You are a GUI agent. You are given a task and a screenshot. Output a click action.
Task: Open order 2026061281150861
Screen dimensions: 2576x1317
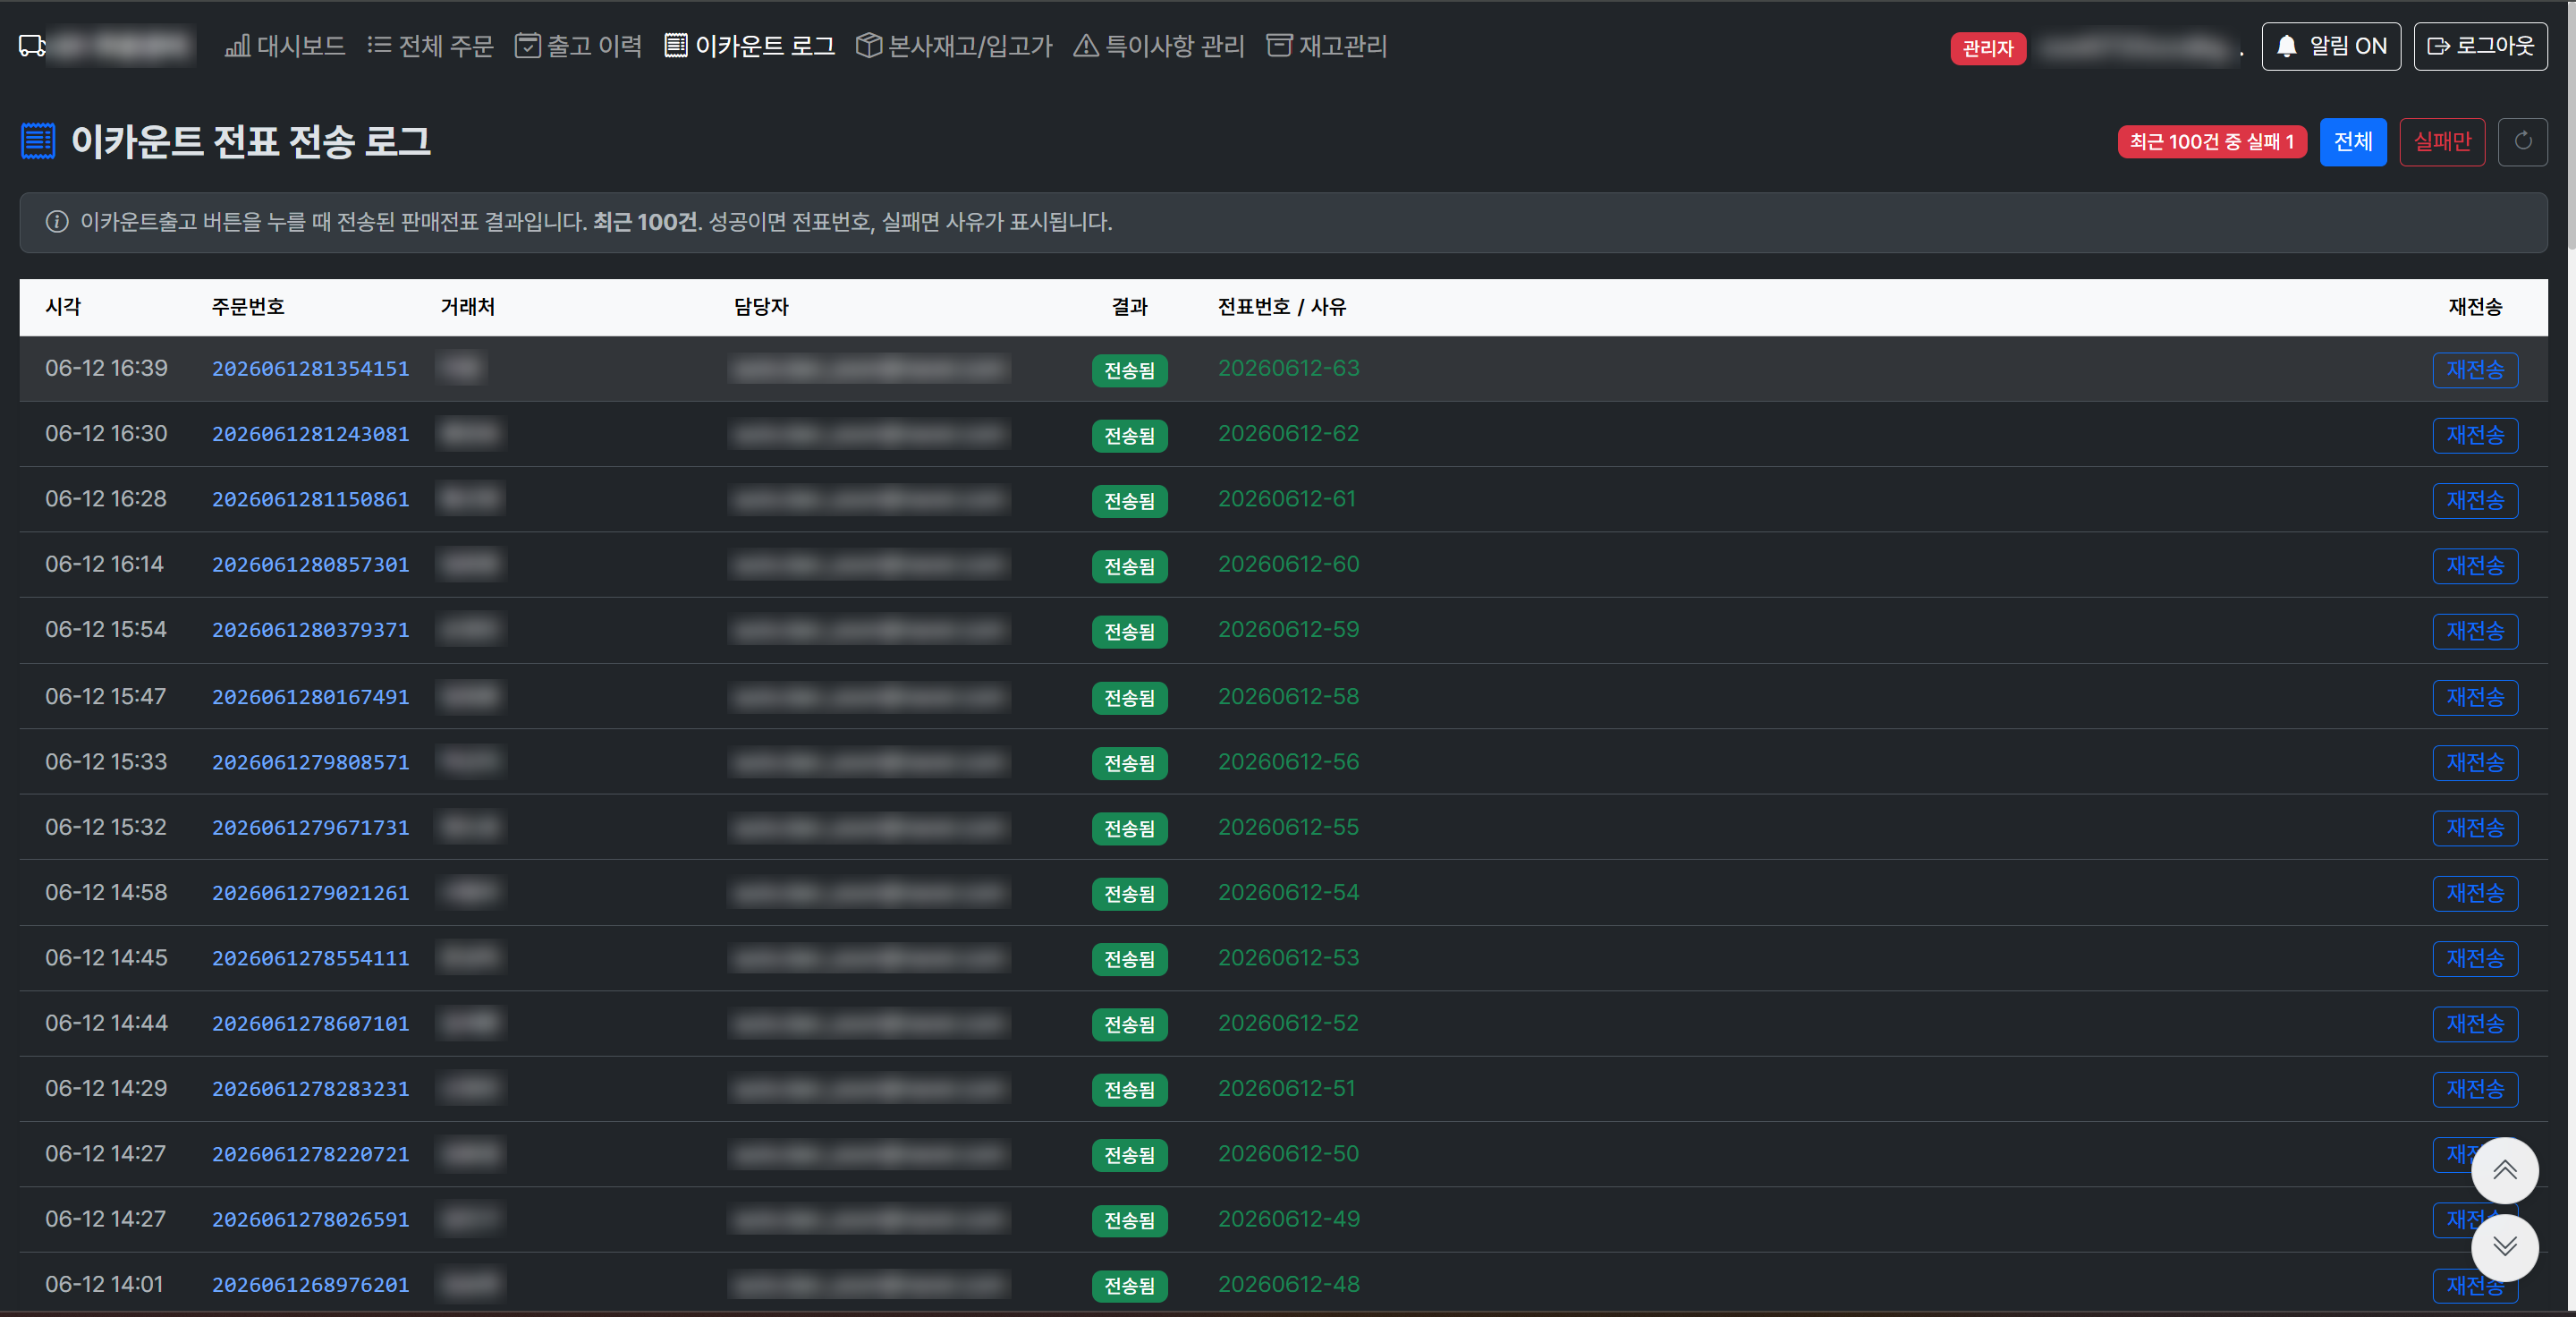pos(310,499)
